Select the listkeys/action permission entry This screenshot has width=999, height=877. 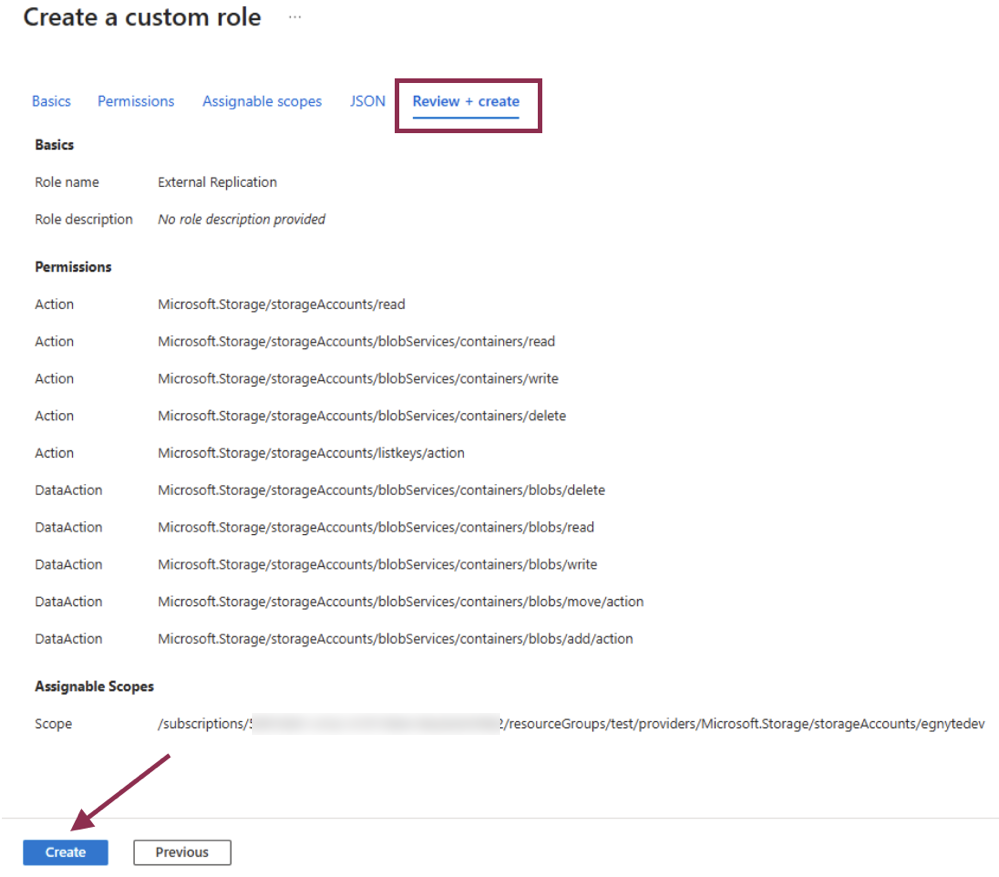[x=310, y=452]
